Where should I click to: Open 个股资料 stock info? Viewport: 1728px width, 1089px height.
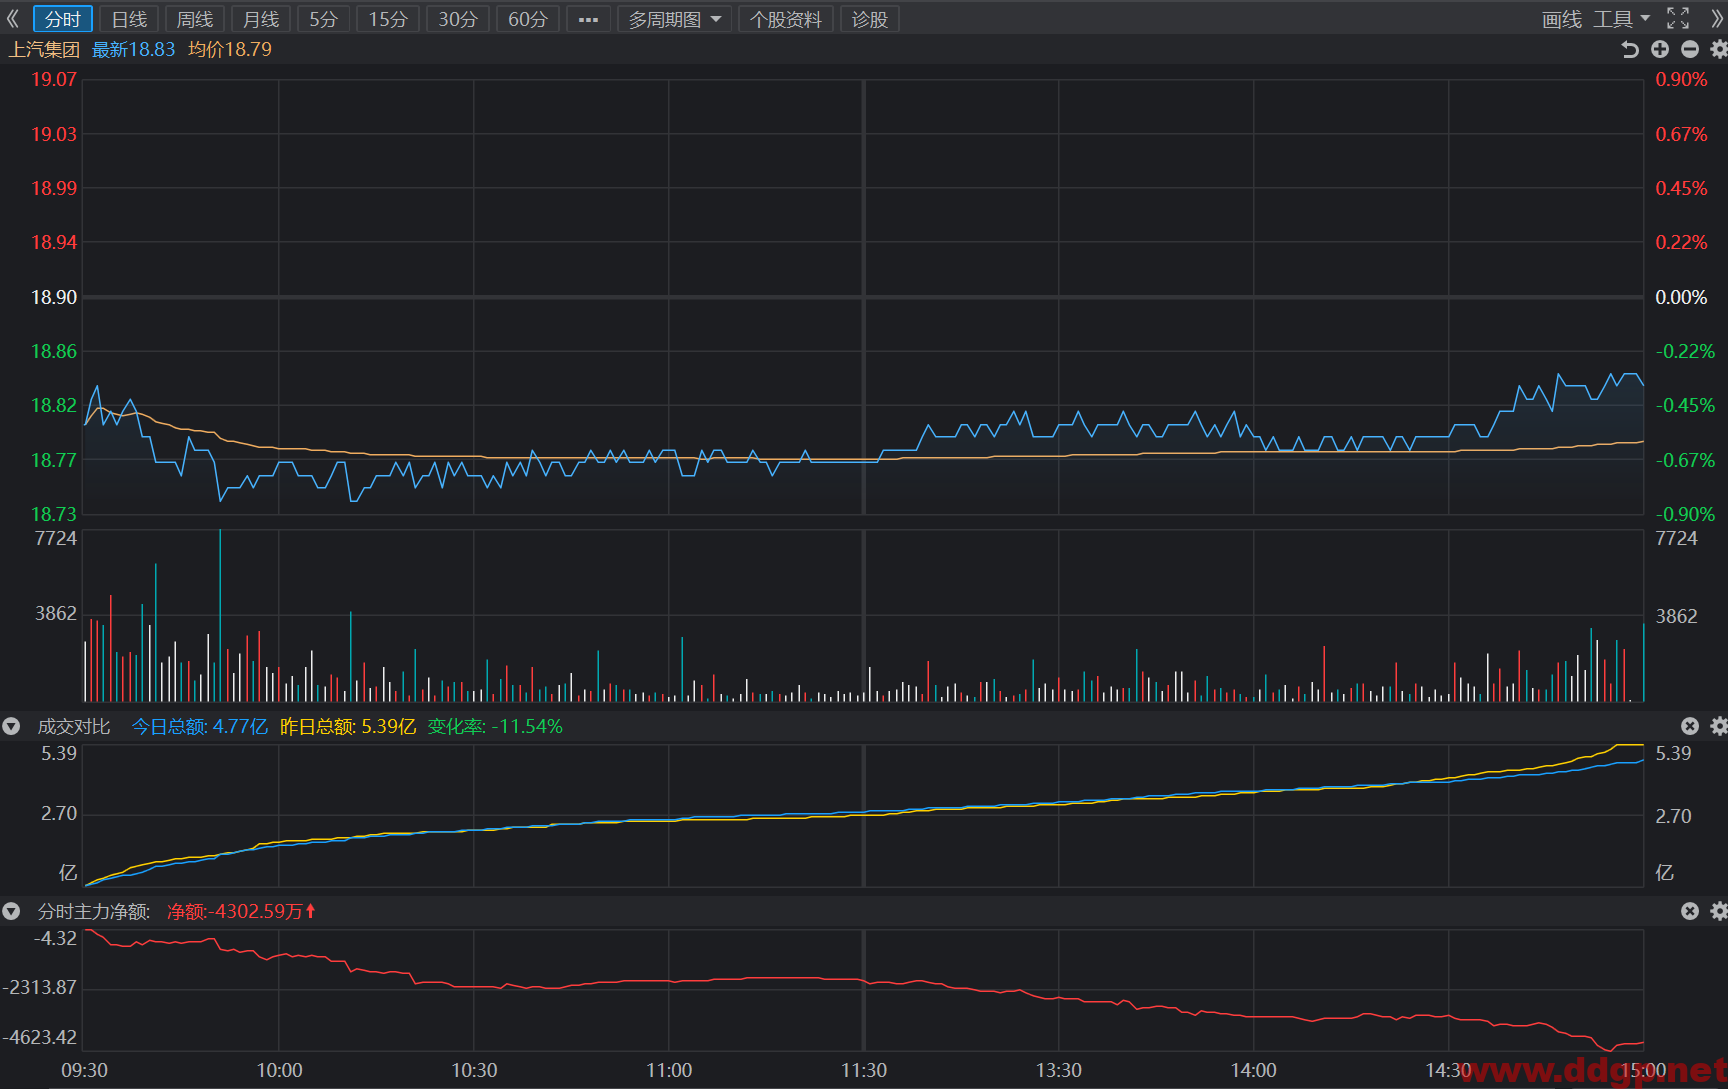point(786,19)
